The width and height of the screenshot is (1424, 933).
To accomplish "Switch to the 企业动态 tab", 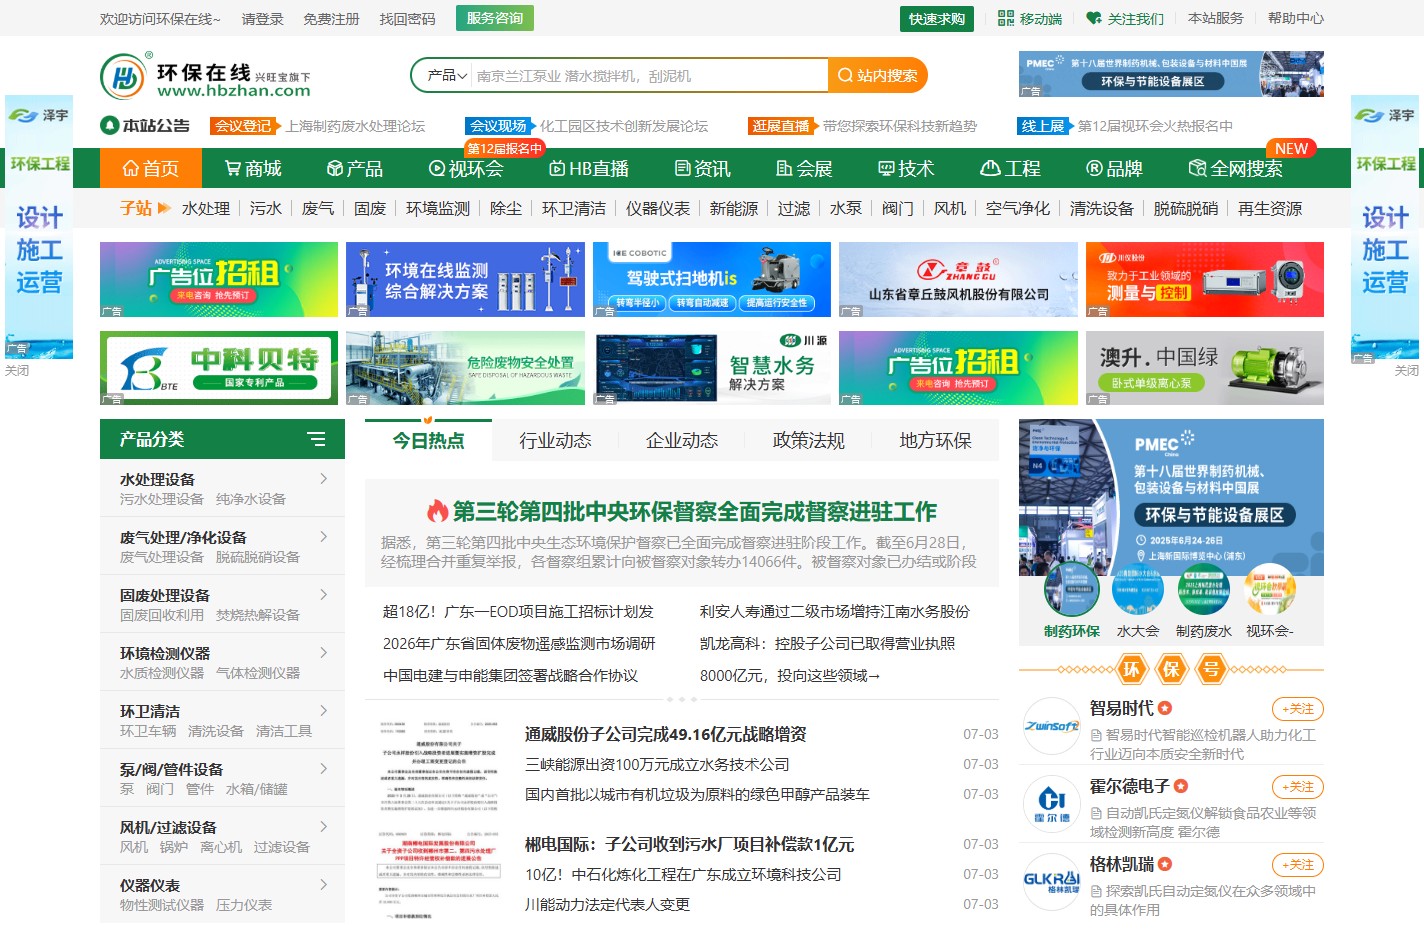I will (682, 440).
